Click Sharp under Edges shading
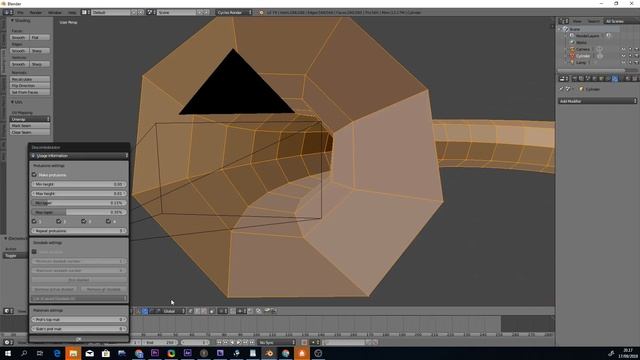Image resolution: width=640 pixels, height=360 pixels. click(39, 51)
